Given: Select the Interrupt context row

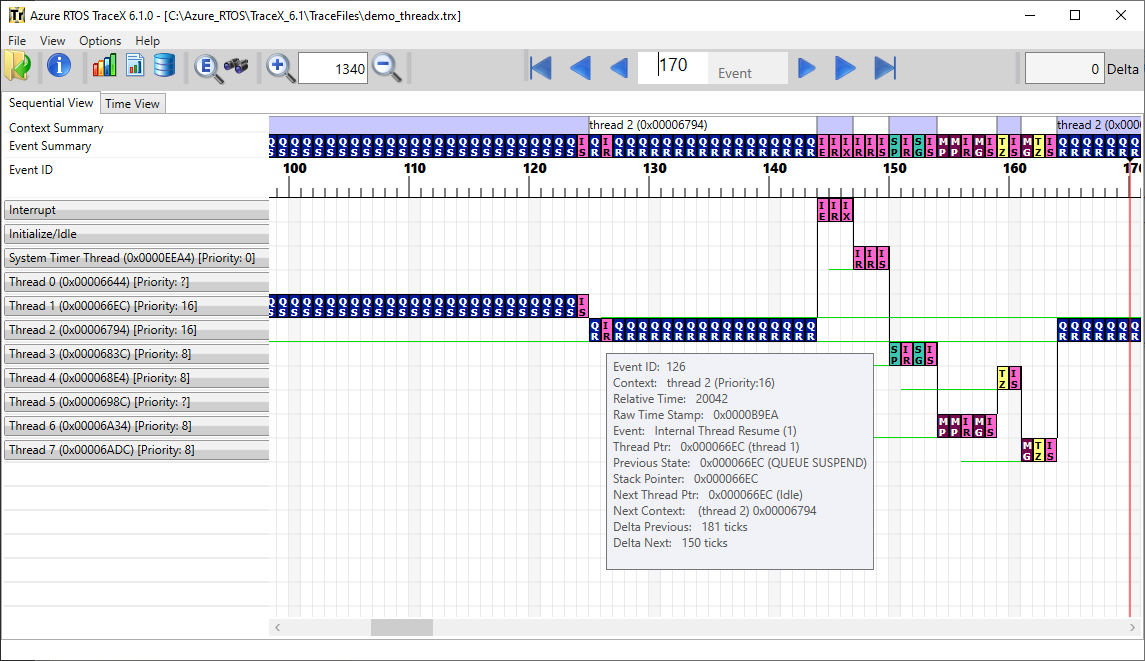Looking at the screenshot, I should tap(137, 210).
